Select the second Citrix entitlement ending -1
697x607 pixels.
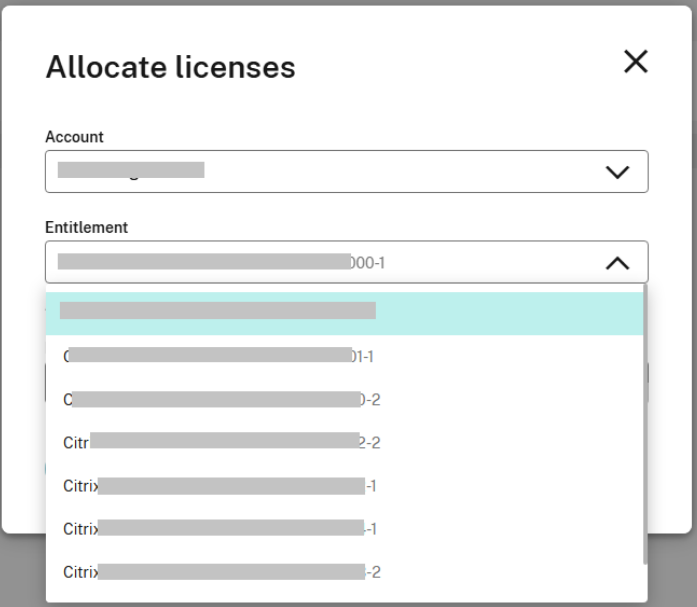[x=344, y=529]
